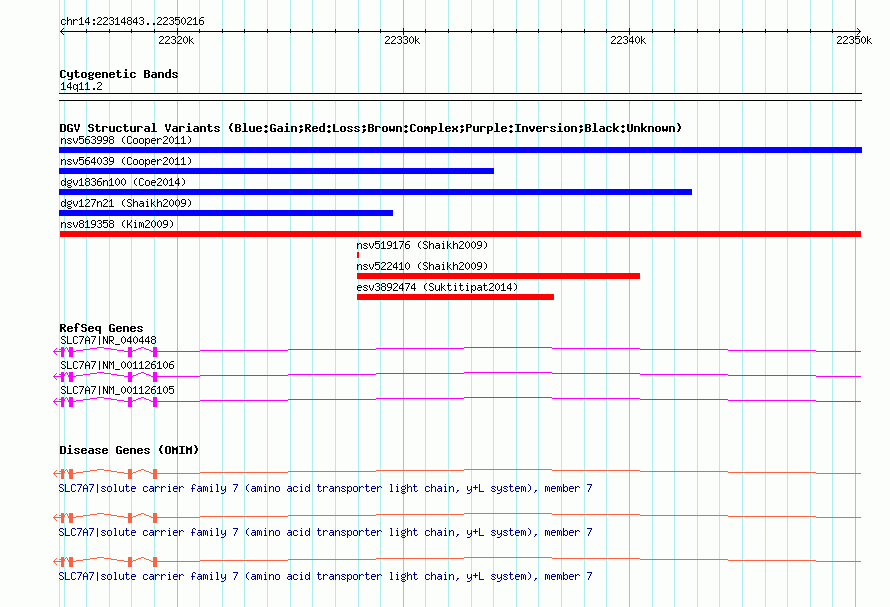This screenshot has height=607, width=890.
Task: Click the esv3892474 (Suktitipat2014) loss bar
Action: click(455, 297)
